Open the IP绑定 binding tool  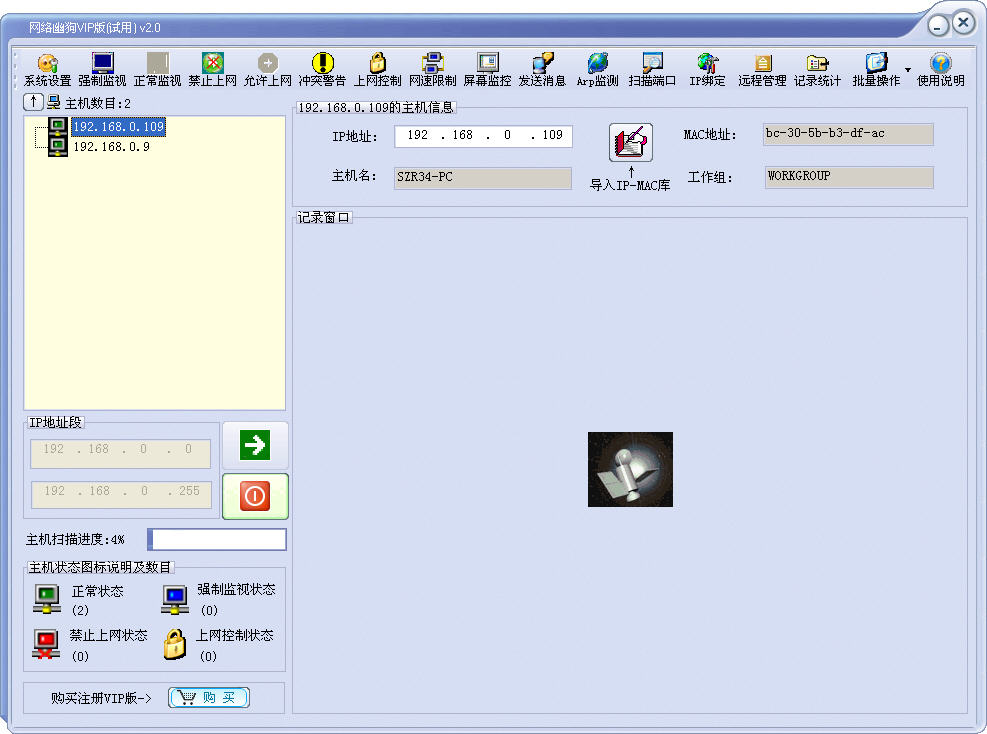(x=707, y=69)
